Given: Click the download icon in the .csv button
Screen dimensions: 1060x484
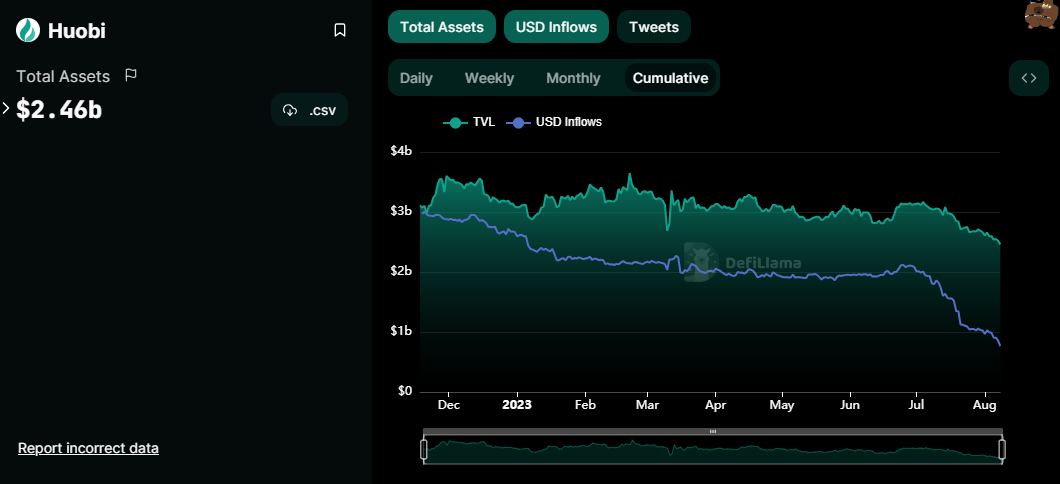Looking at the screenshot, I should pos(290,110).
